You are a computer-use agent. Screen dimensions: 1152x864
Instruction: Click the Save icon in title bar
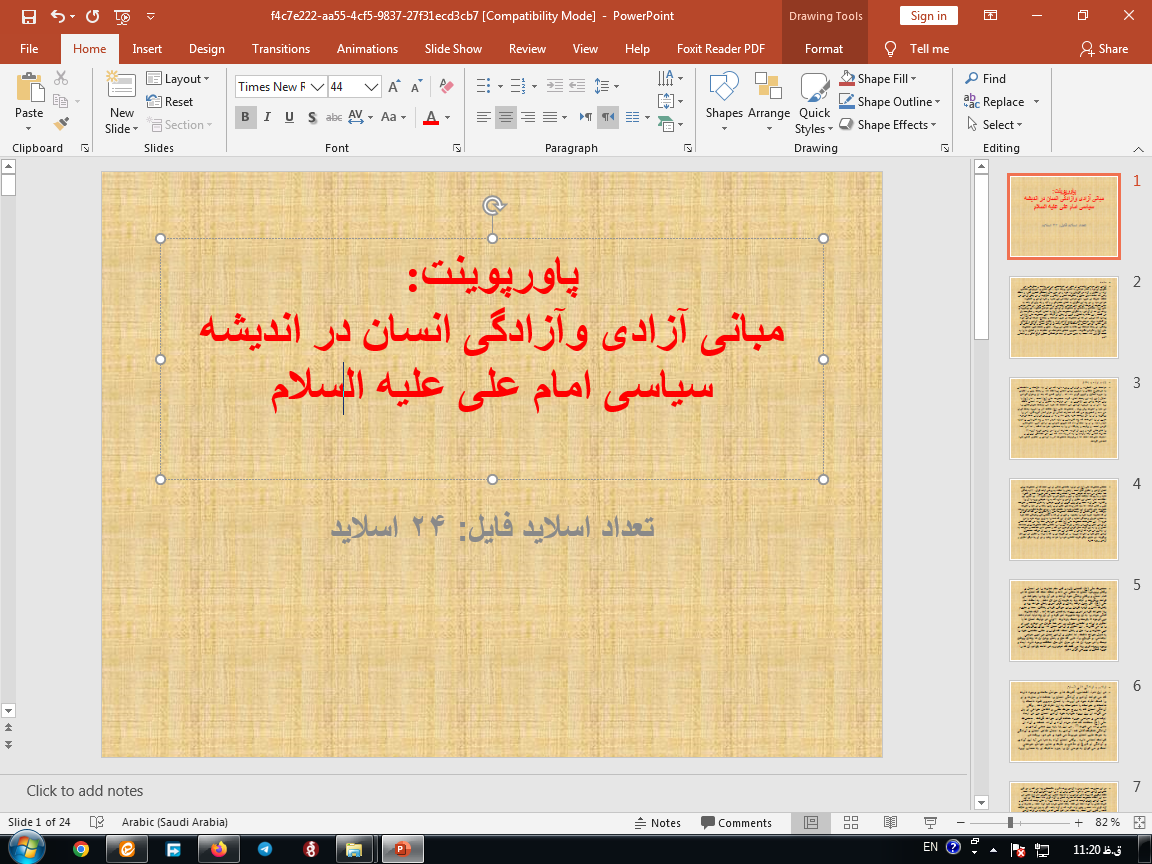coord(28,16)
